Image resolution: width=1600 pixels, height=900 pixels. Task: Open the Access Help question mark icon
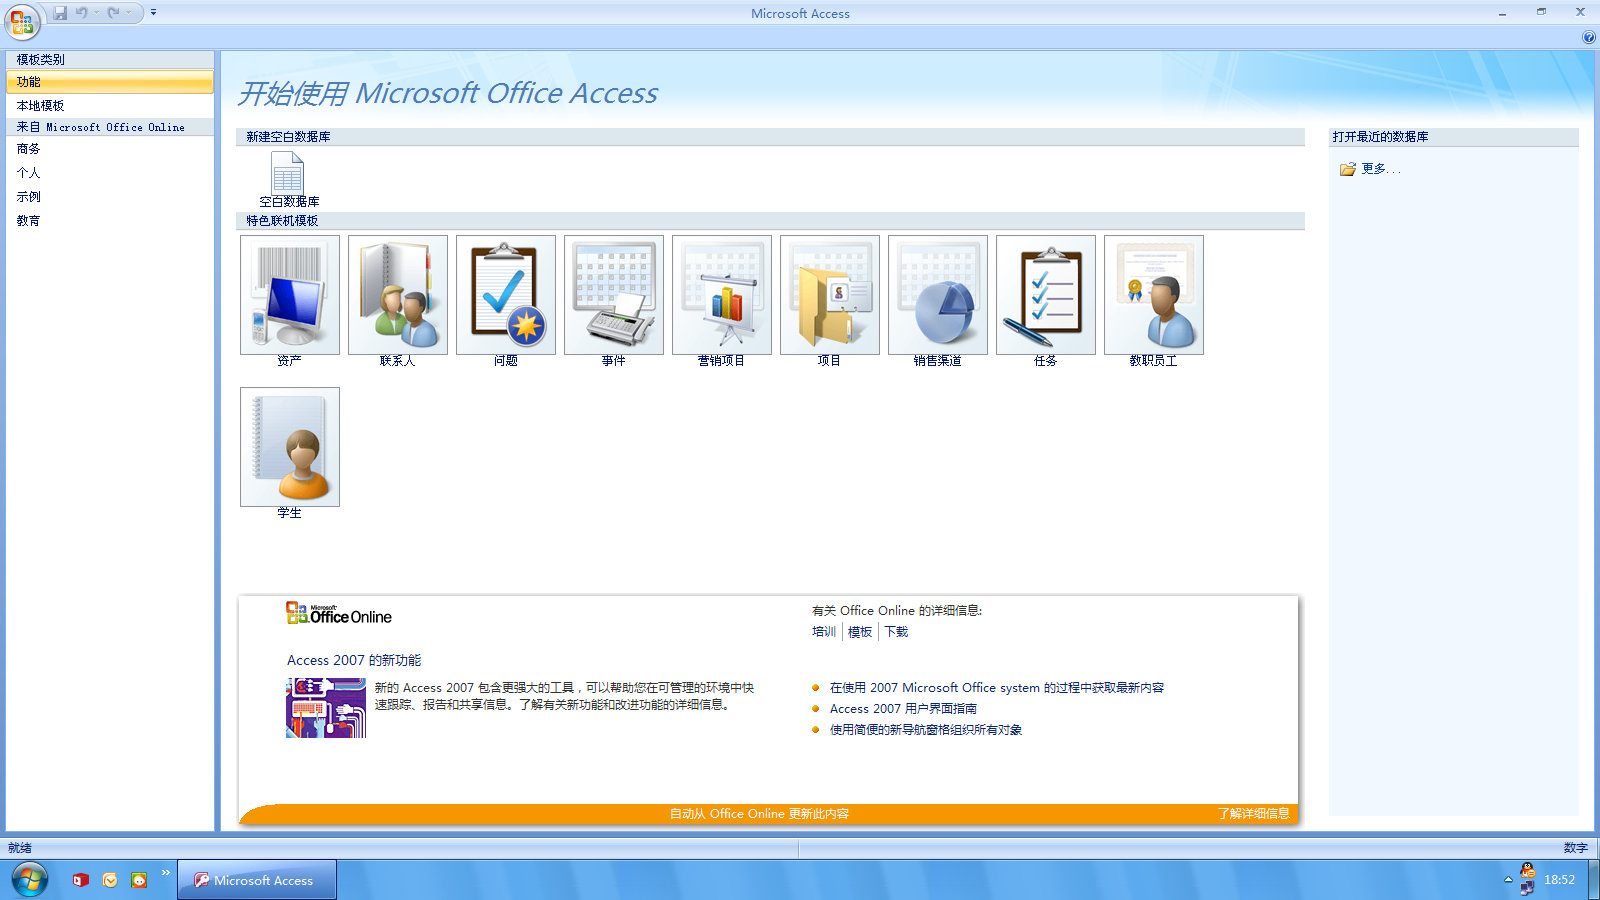[1589, 37]
